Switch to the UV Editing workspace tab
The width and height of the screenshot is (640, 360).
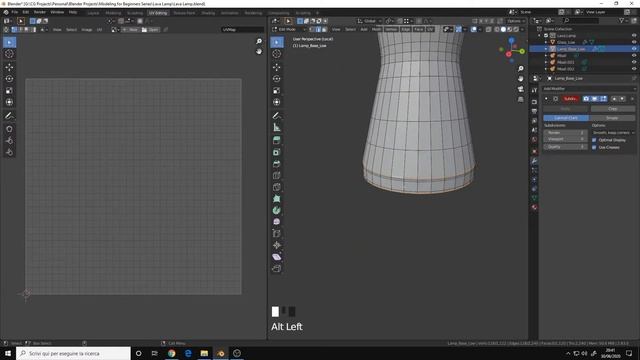click(158, 13)
